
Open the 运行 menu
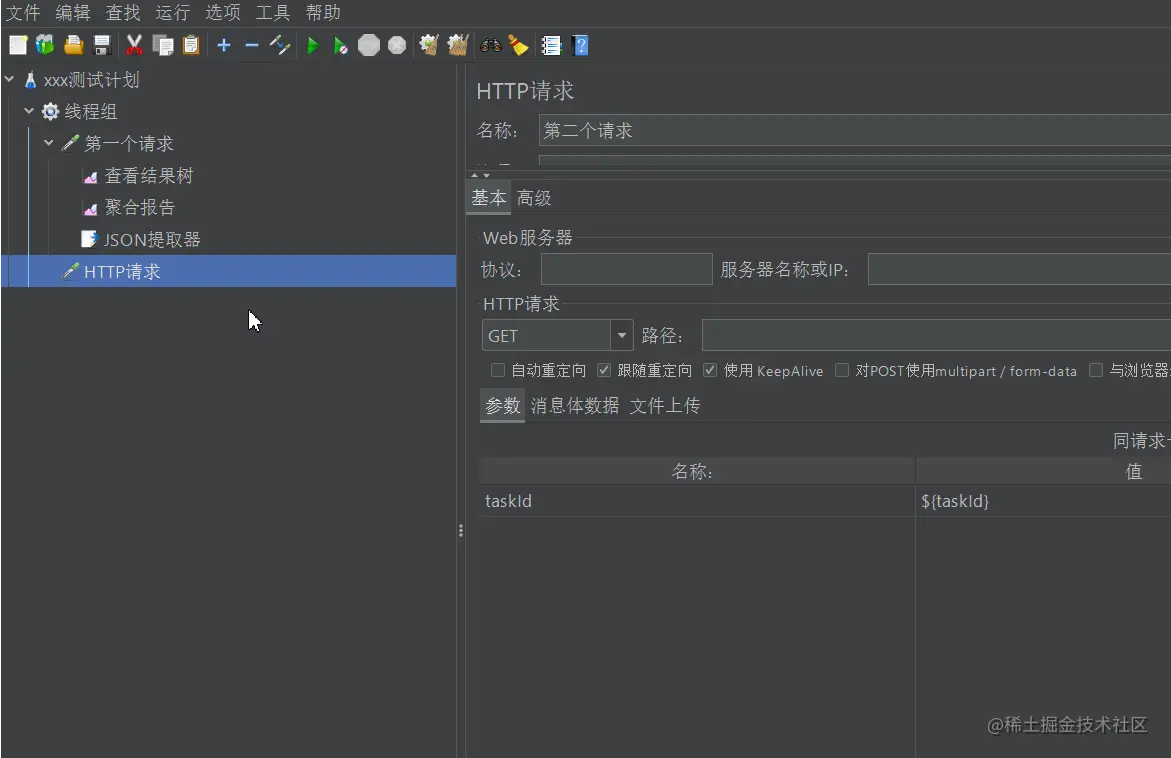[x=173, y=13]
